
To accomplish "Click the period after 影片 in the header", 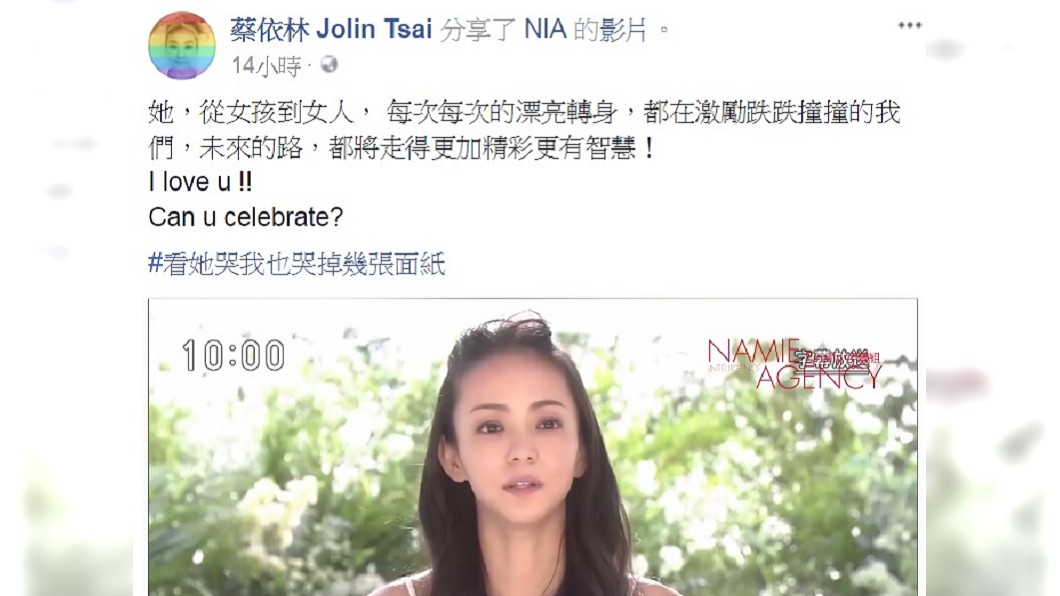I will coord(664,30).
